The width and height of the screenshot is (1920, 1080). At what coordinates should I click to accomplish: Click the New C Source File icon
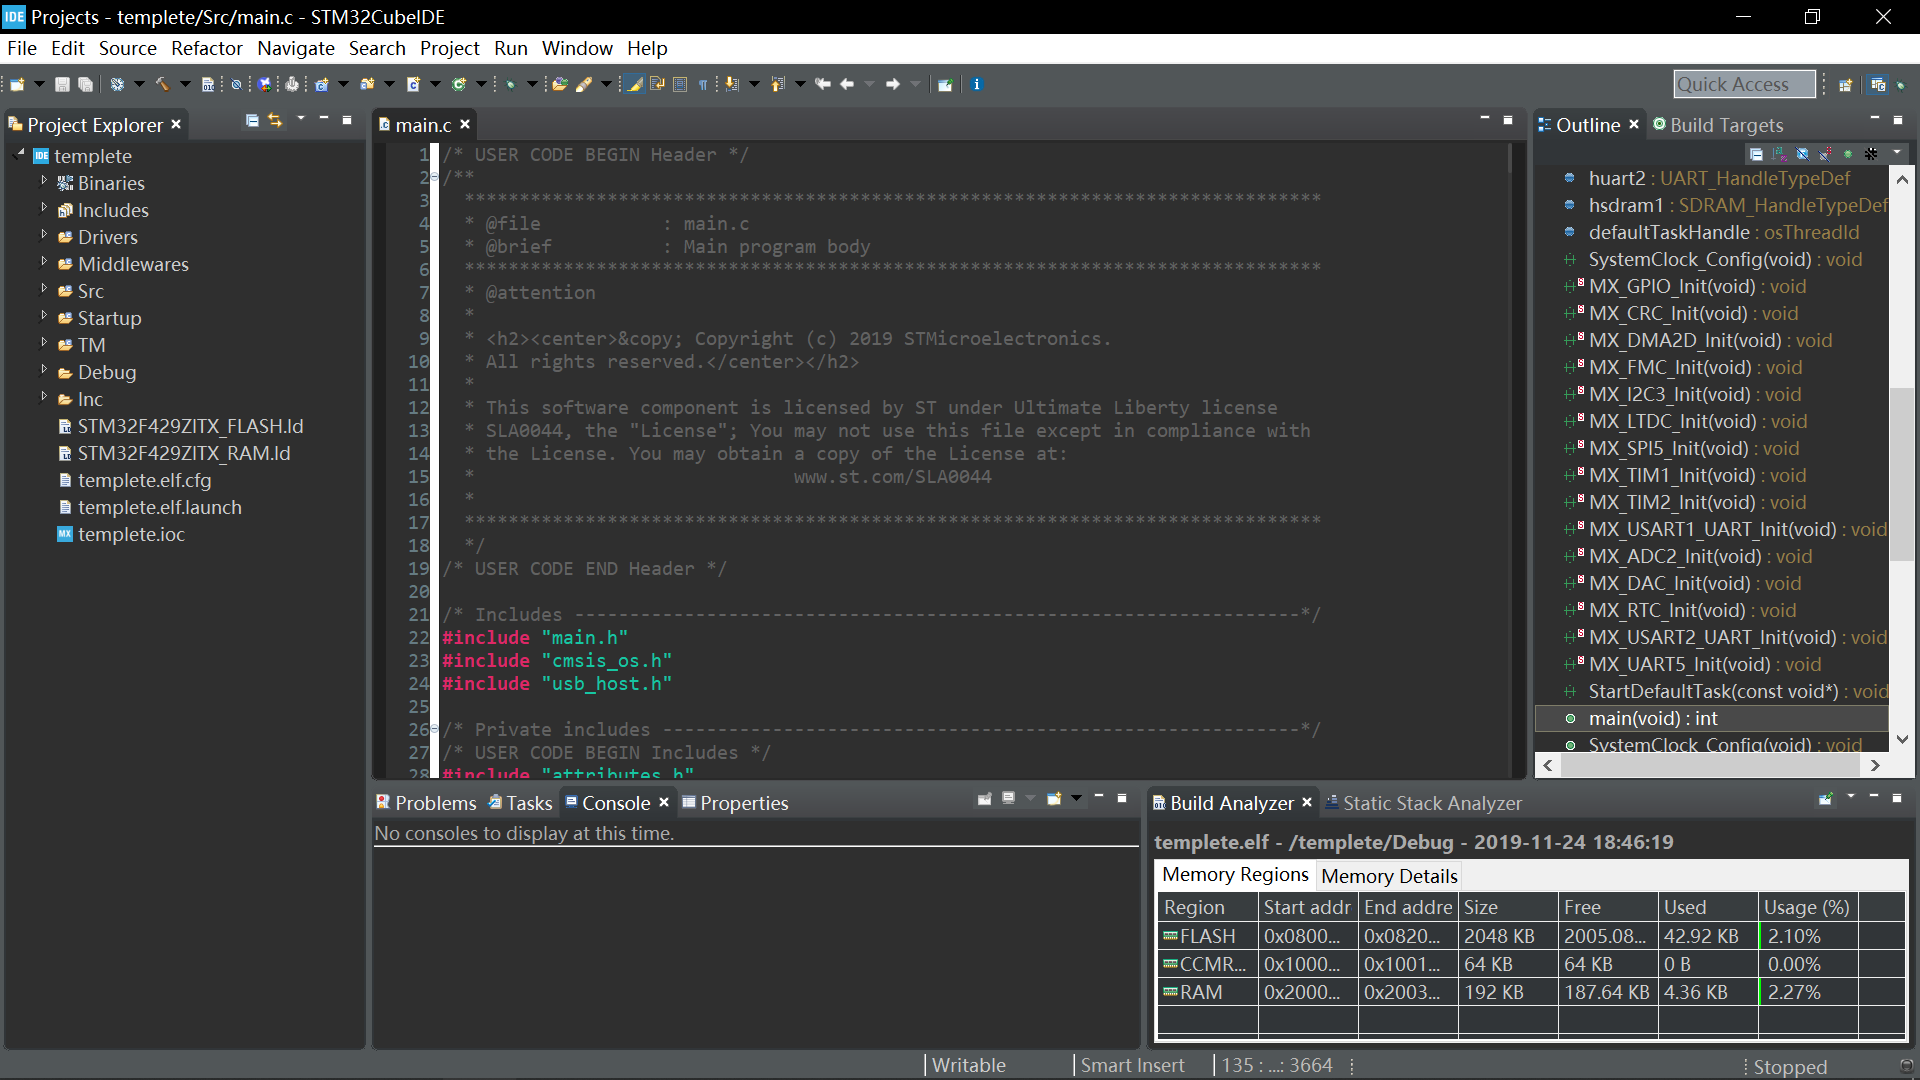point(413,85)
